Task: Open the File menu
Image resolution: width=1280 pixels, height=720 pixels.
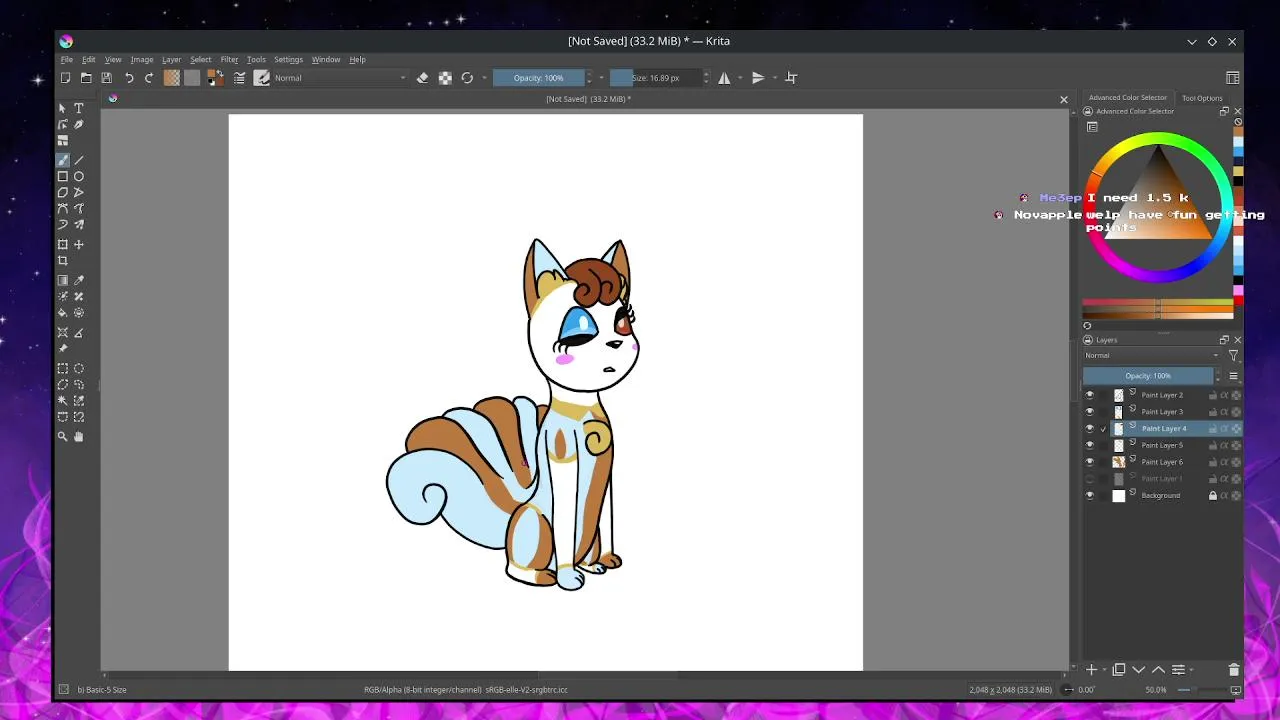Action: point(67,59)
